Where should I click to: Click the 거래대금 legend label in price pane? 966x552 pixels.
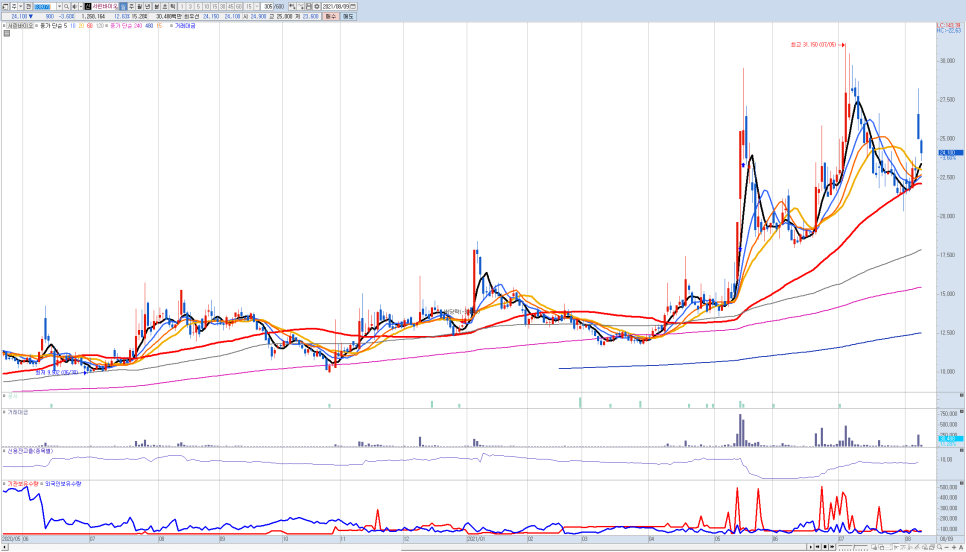[x=185, y=26]
